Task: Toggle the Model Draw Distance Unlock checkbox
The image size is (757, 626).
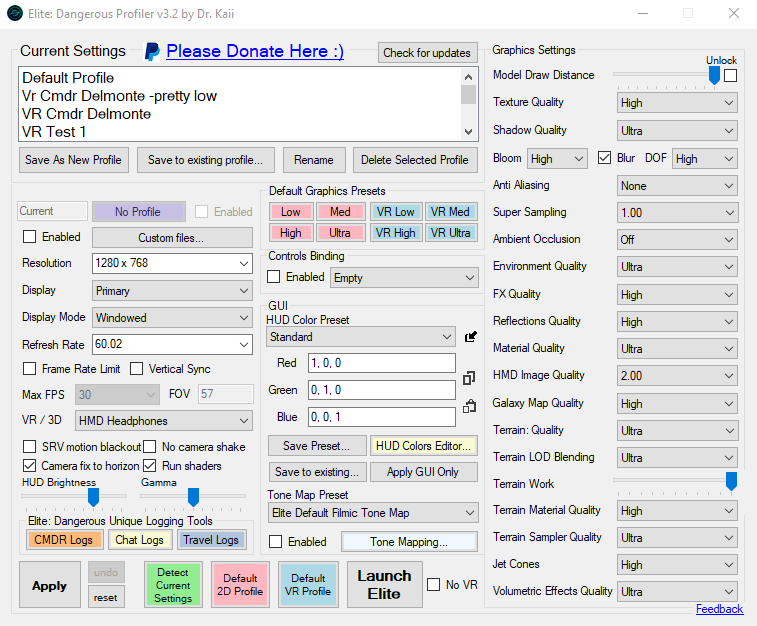Action: (x=730, y=75)
